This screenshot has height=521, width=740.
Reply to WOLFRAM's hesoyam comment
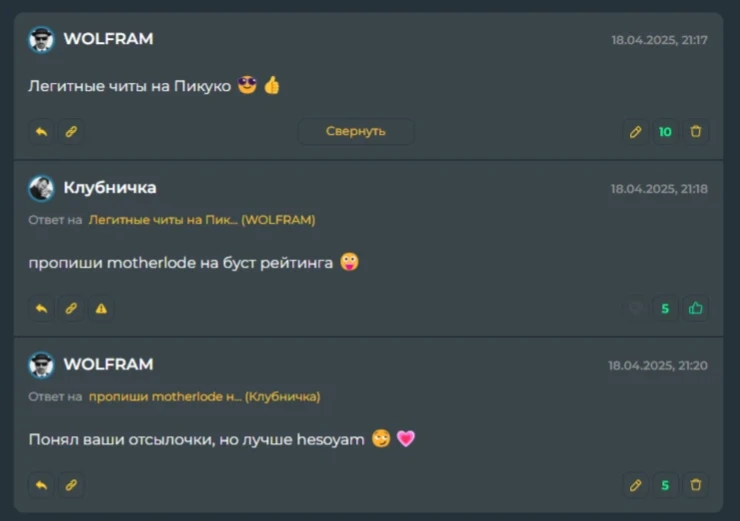tap(41, 485)
